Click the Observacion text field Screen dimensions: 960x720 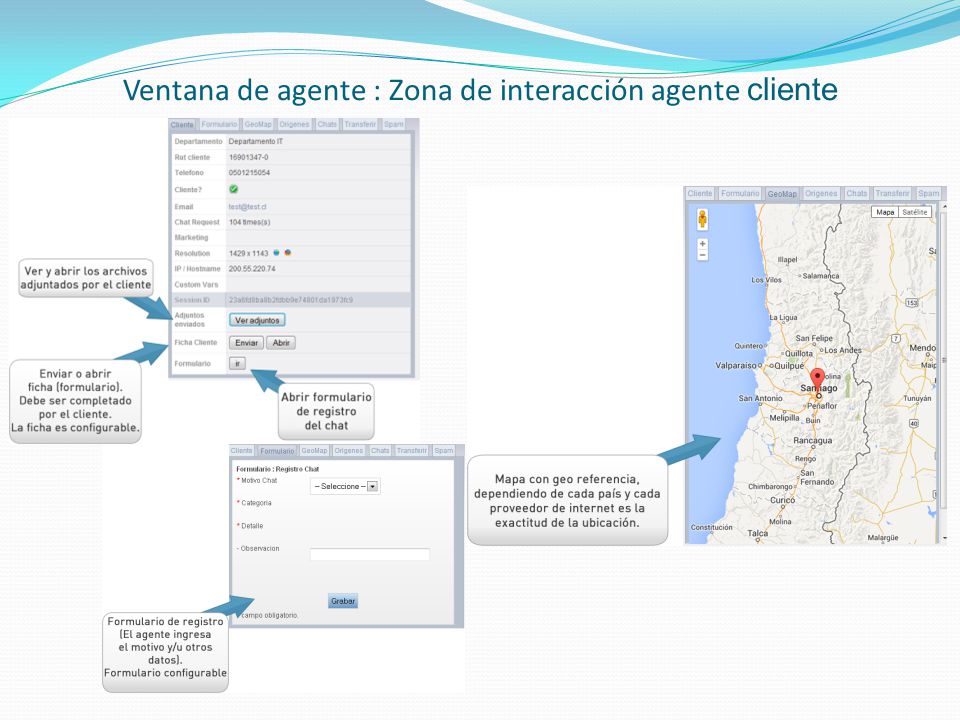370,555
